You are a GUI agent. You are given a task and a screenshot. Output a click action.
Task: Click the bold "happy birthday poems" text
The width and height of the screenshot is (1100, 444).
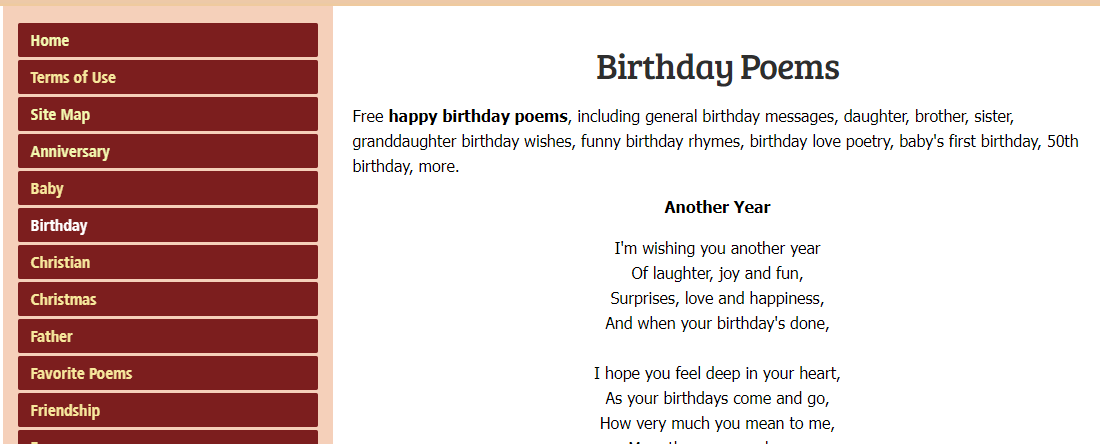(478, 116)
